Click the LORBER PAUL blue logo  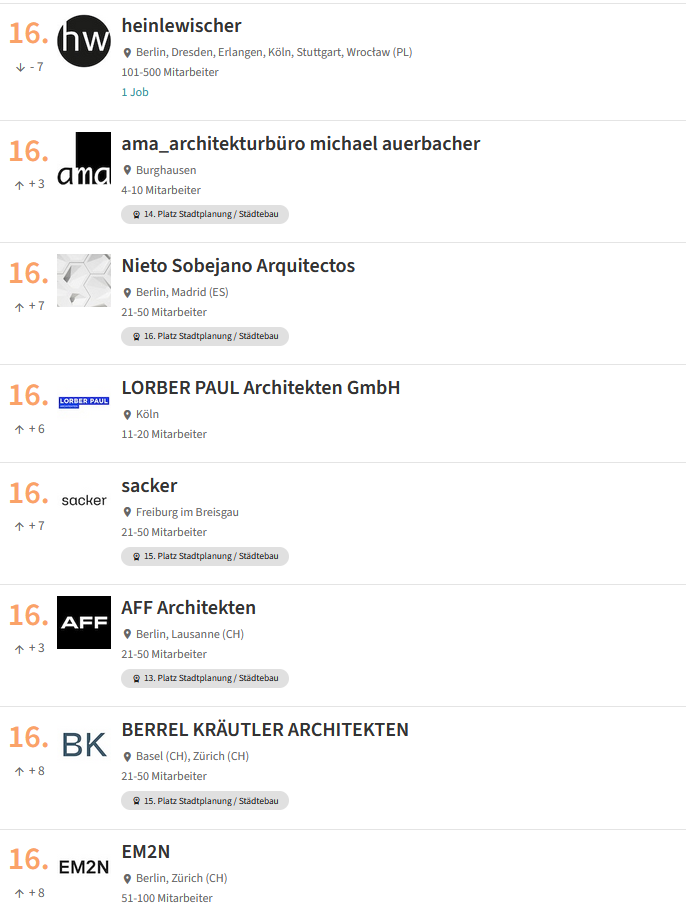click(x=84, y=402)
